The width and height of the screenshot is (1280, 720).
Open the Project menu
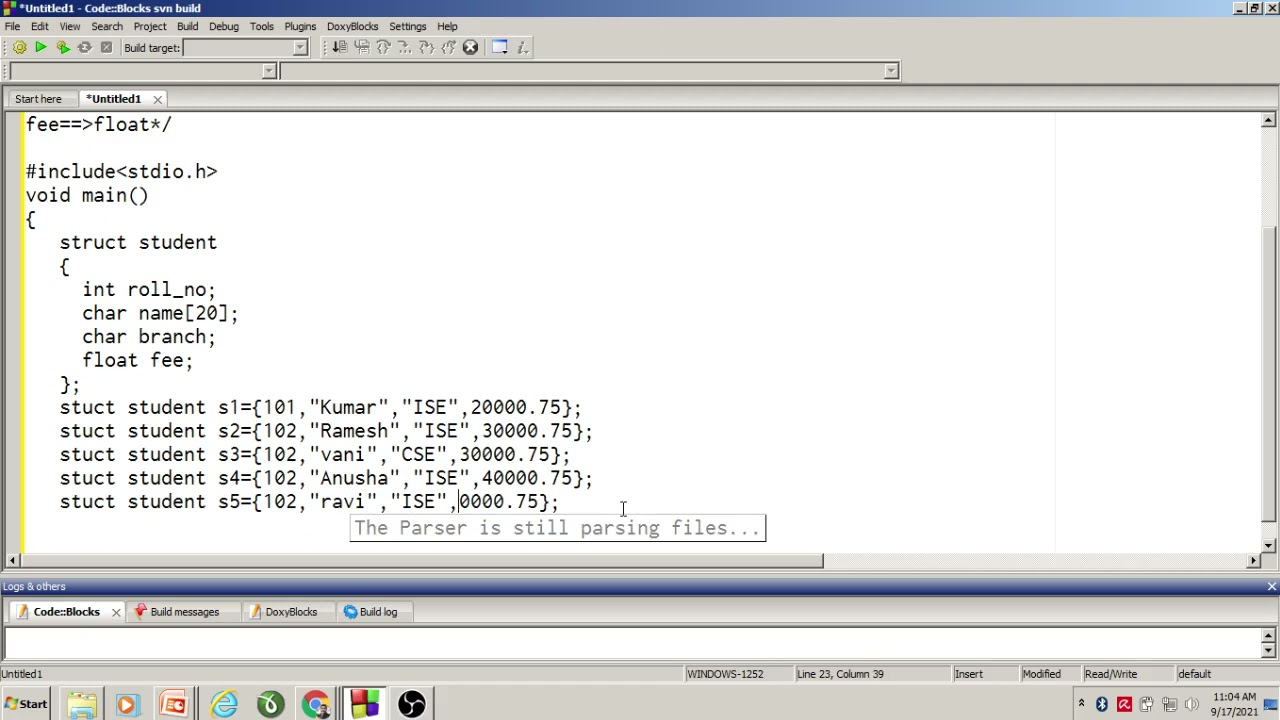150,26
